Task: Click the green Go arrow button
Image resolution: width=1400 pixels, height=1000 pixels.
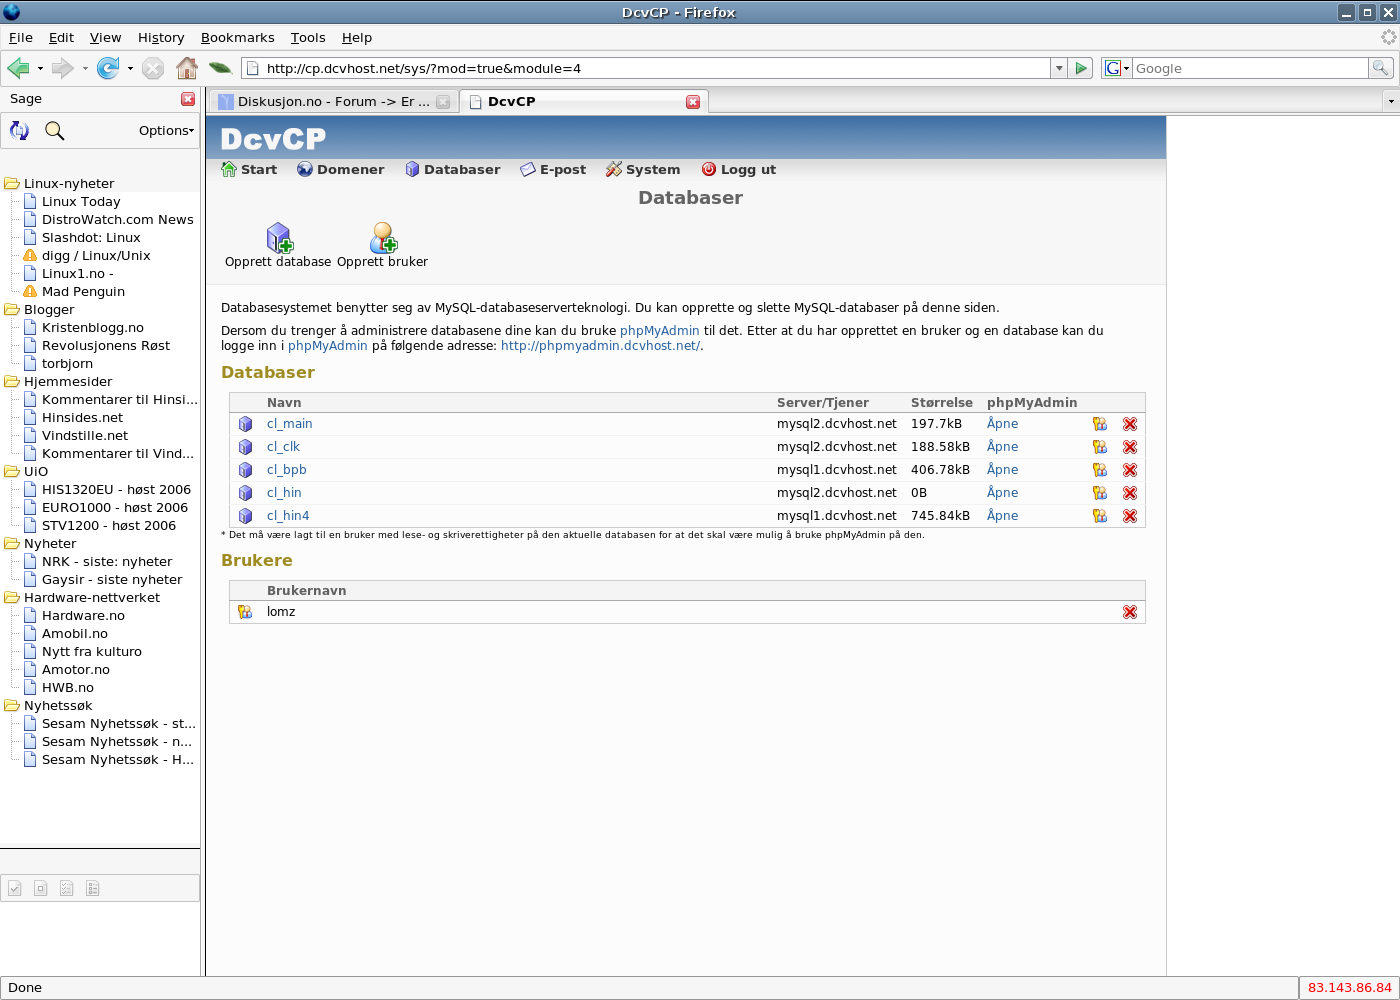Action: (x=1081, y=68)
